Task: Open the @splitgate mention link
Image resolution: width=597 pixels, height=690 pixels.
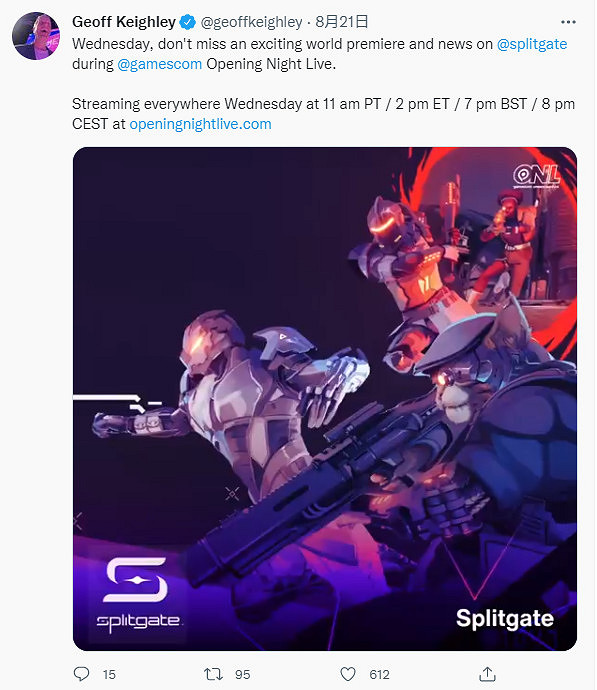Action: tap(532, 44)
